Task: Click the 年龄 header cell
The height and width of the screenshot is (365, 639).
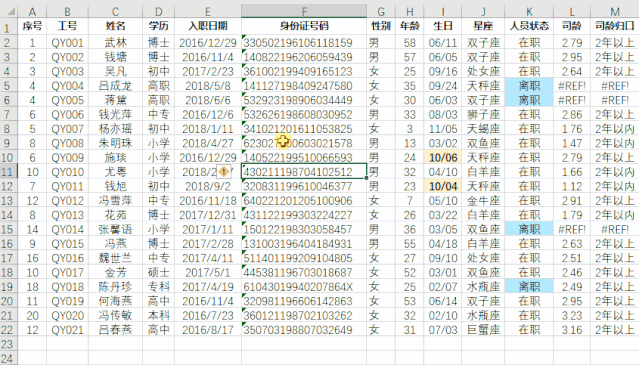Action: click(409, 26)
